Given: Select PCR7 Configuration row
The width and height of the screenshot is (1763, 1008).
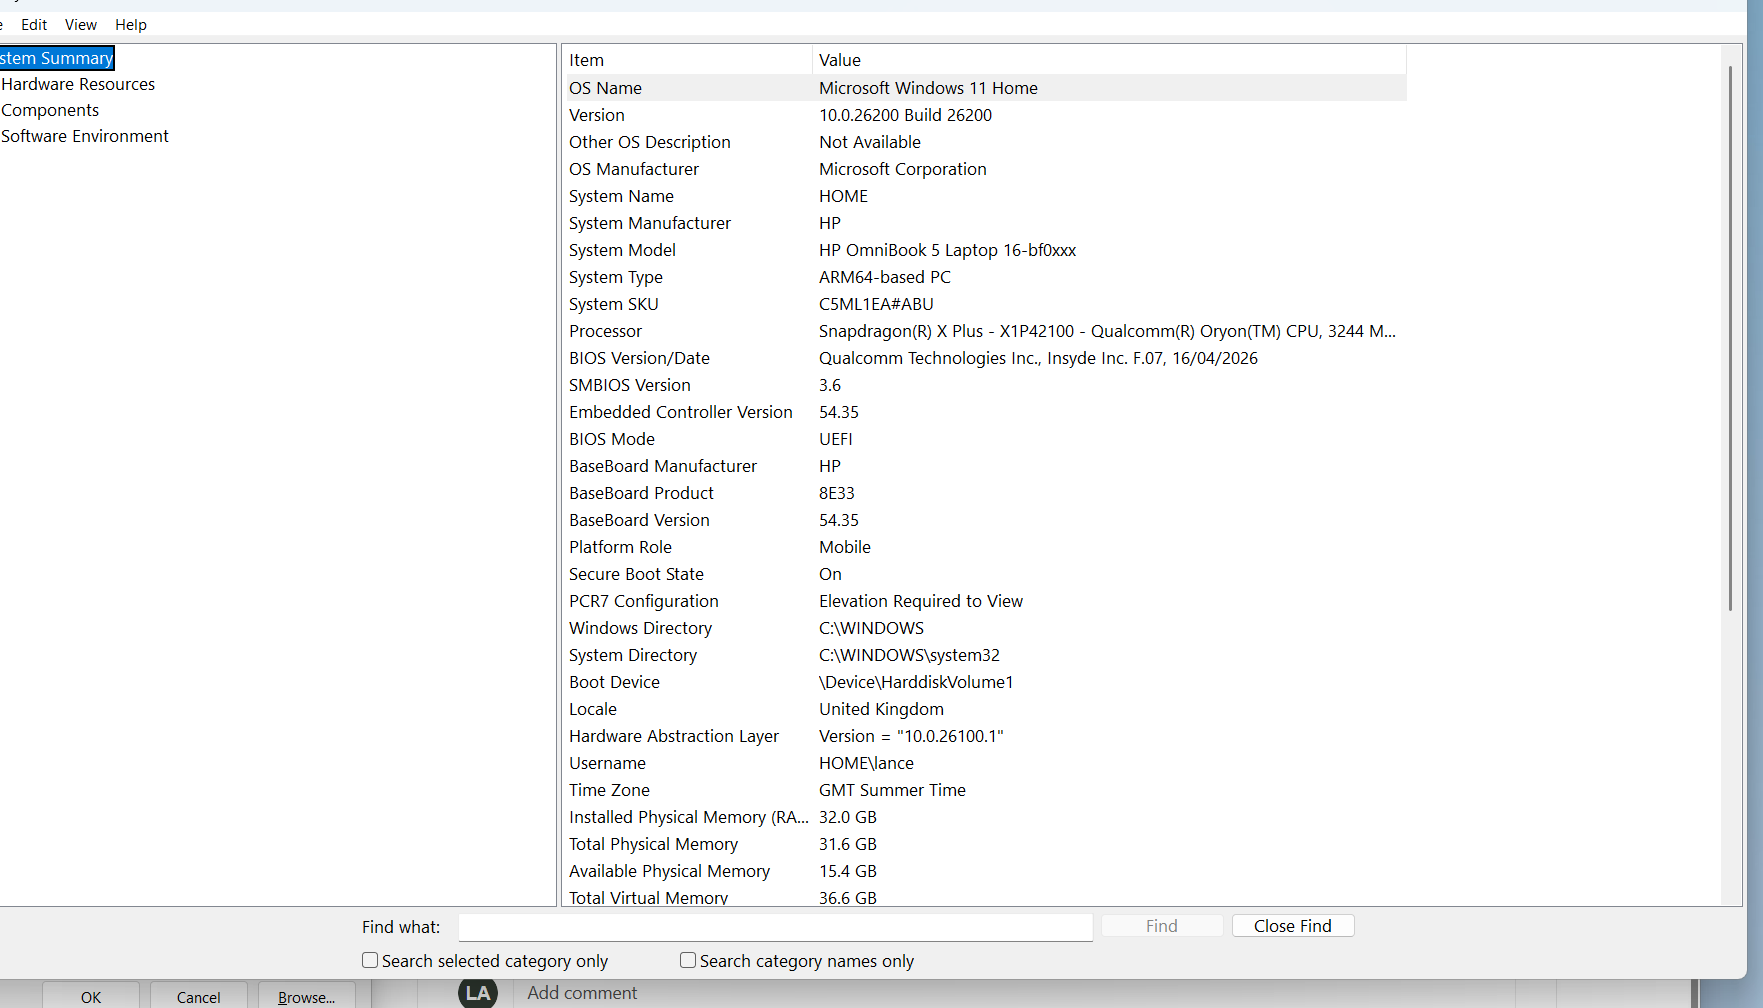Looking at the screenshot, I should pos(986,601).
